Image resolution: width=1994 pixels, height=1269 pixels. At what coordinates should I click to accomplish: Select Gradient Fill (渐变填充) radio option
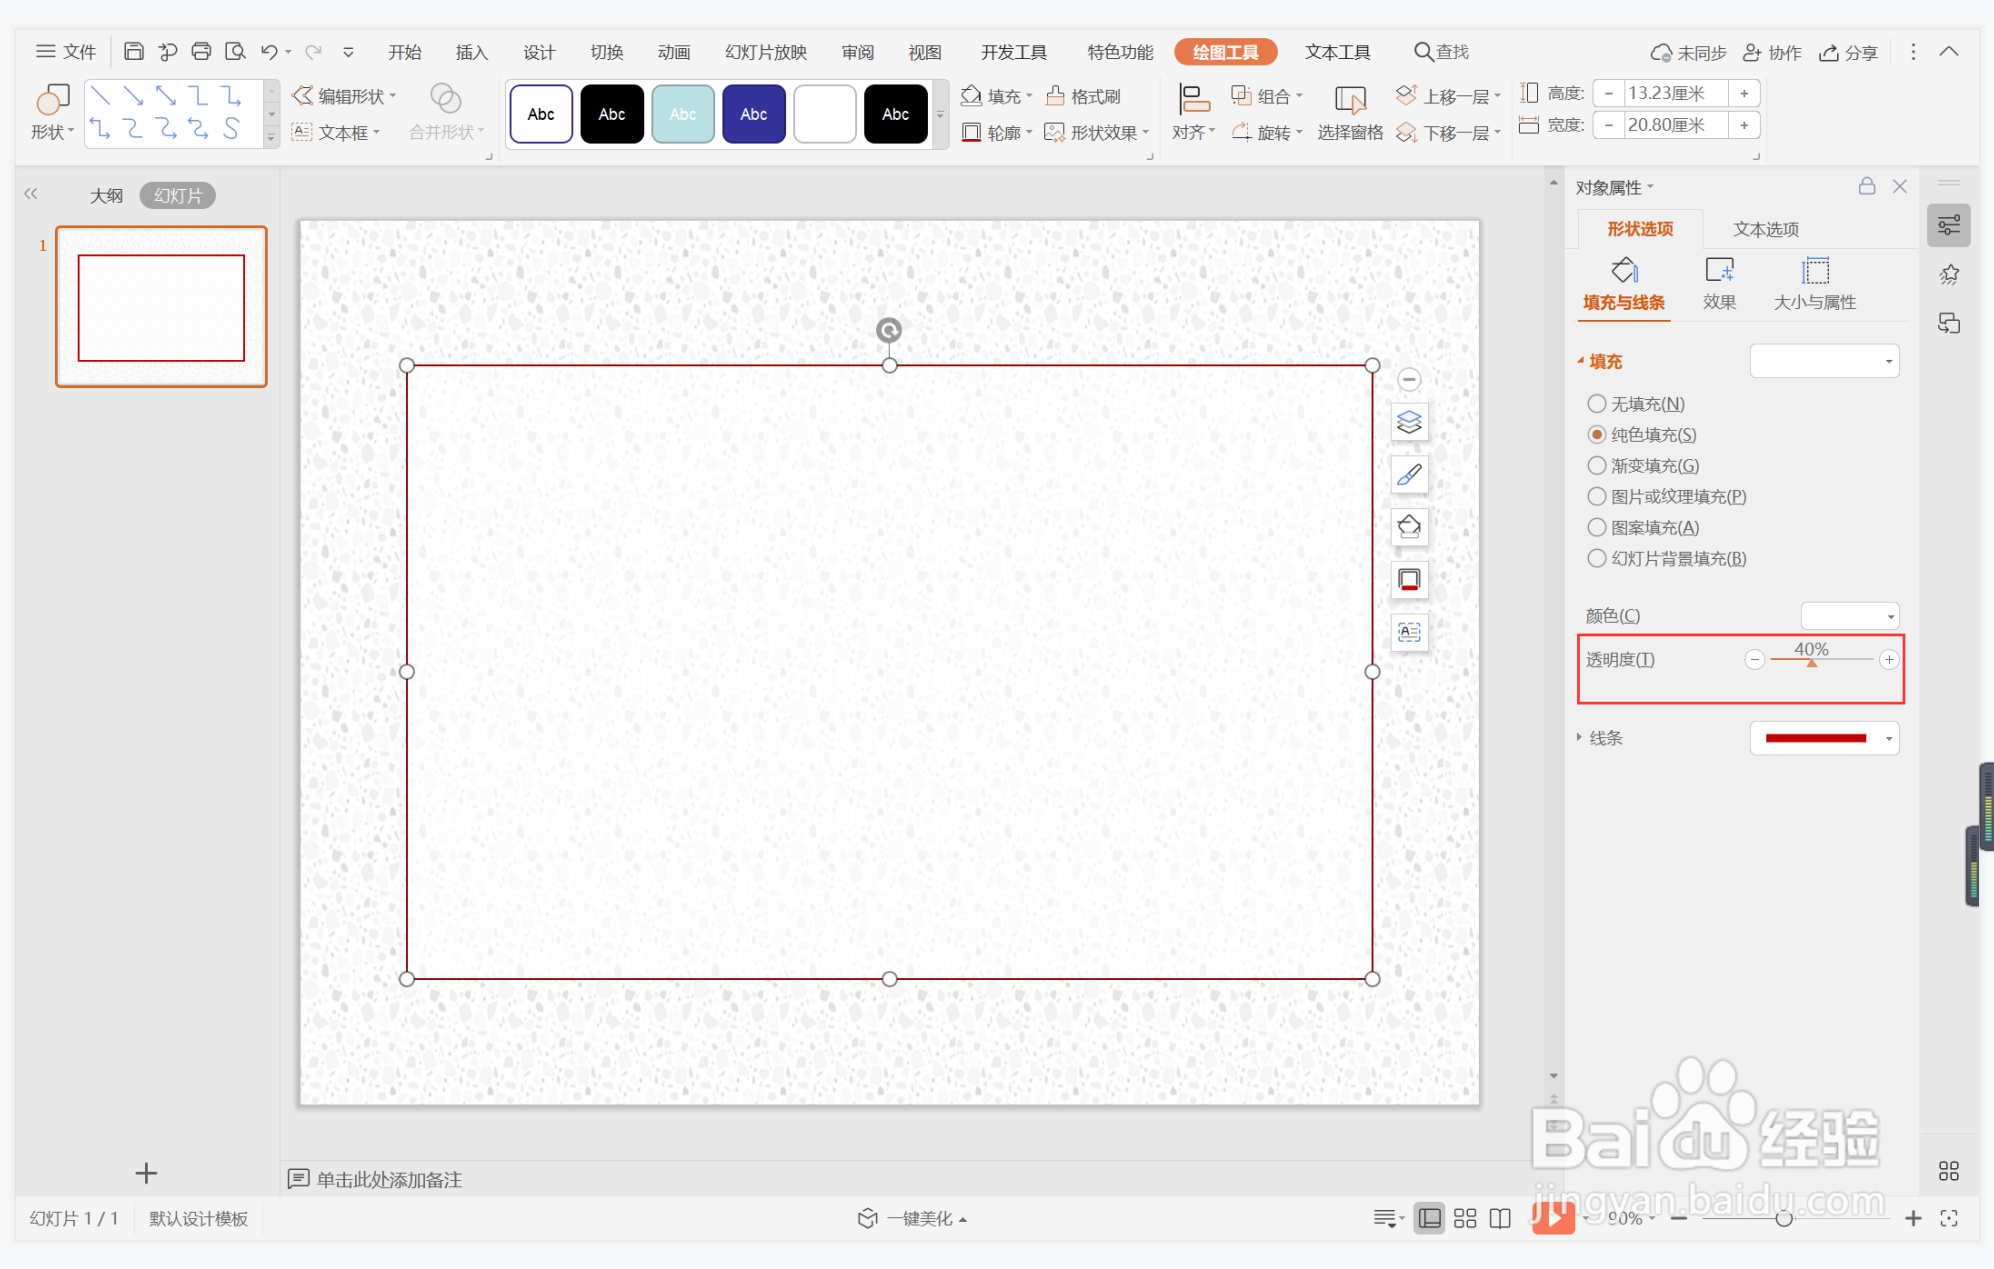click(1597, 466)
